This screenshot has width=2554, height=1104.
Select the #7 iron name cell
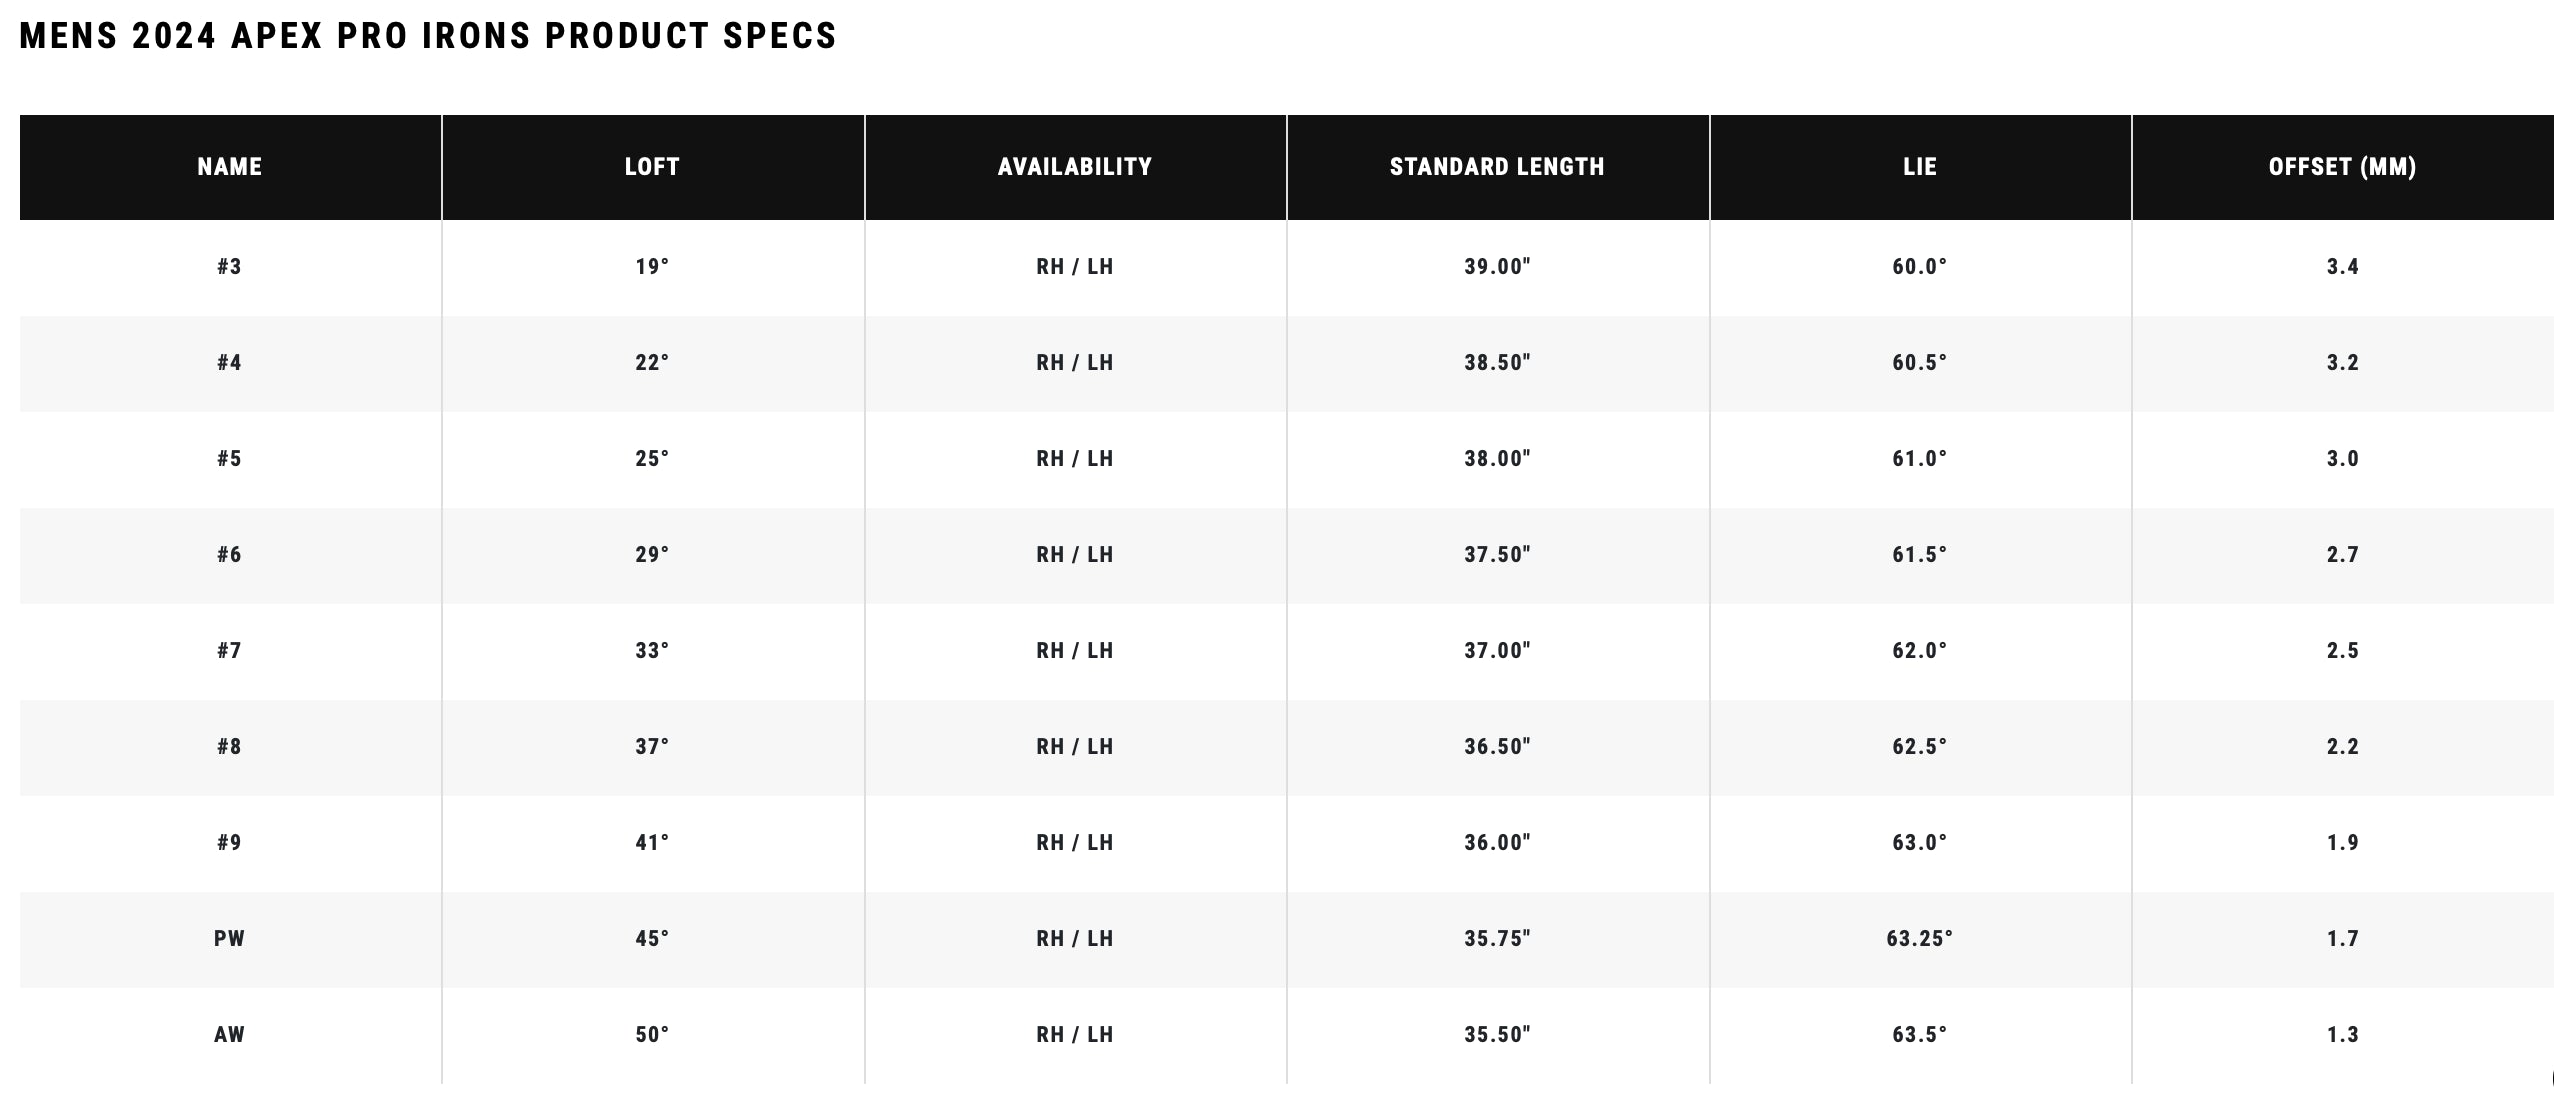tap(230, 651)
